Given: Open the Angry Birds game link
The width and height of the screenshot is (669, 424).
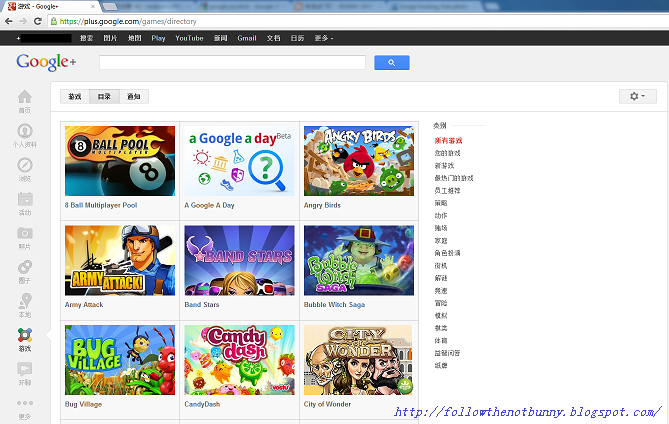Looking at the screenshot, I should (321, 205).
